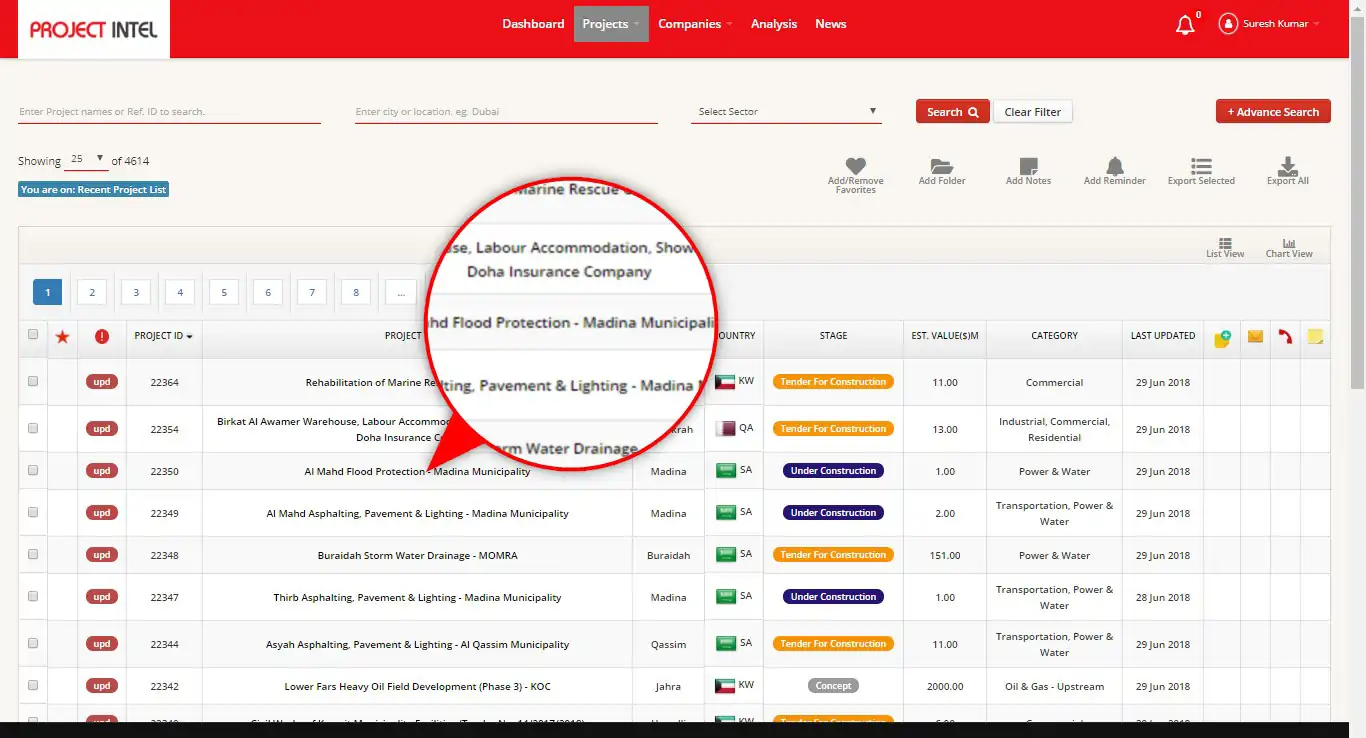Toggle the select-all checkbox in table header
Image resolution: width=1366 pixels, height=738 pixels.
click(x=33, y=335)
